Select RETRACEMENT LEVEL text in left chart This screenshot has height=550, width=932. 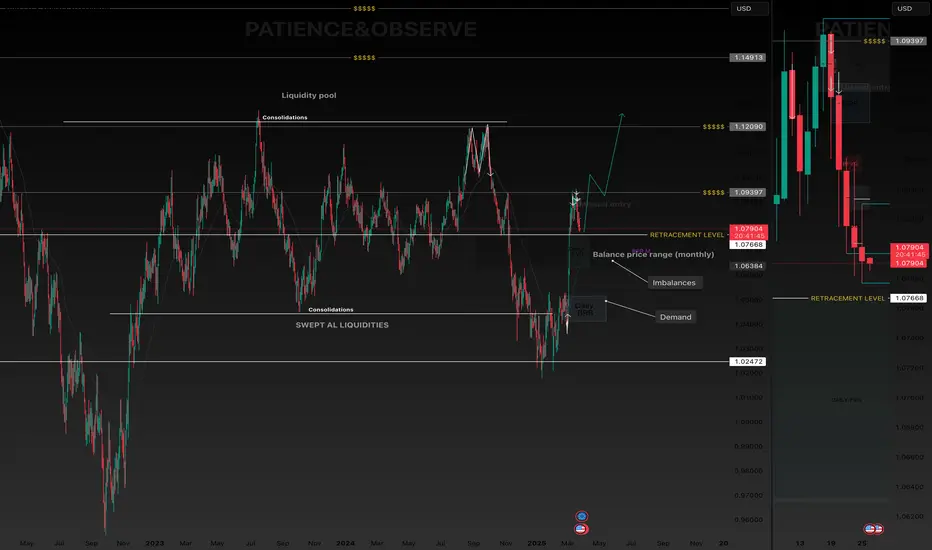tap(687, 235)
